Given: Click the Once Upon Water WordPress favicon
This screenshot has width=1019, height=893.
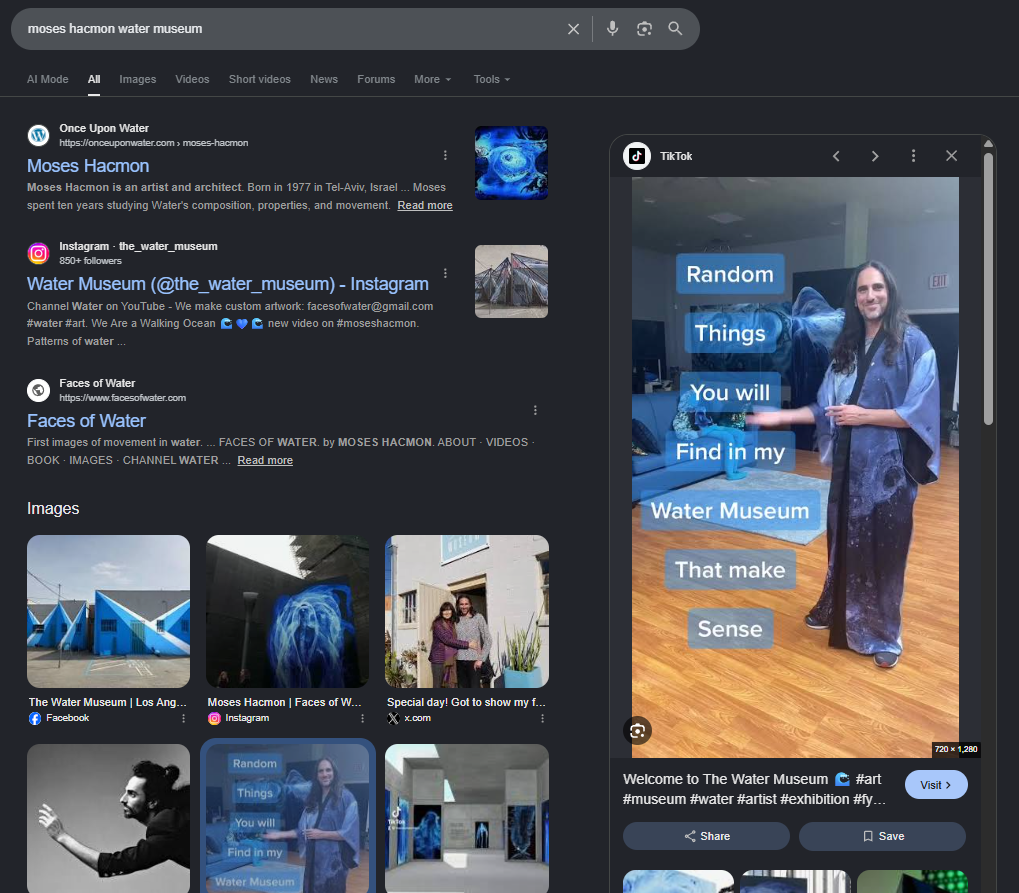Looking at the screenshot, I should coord(38,135).
